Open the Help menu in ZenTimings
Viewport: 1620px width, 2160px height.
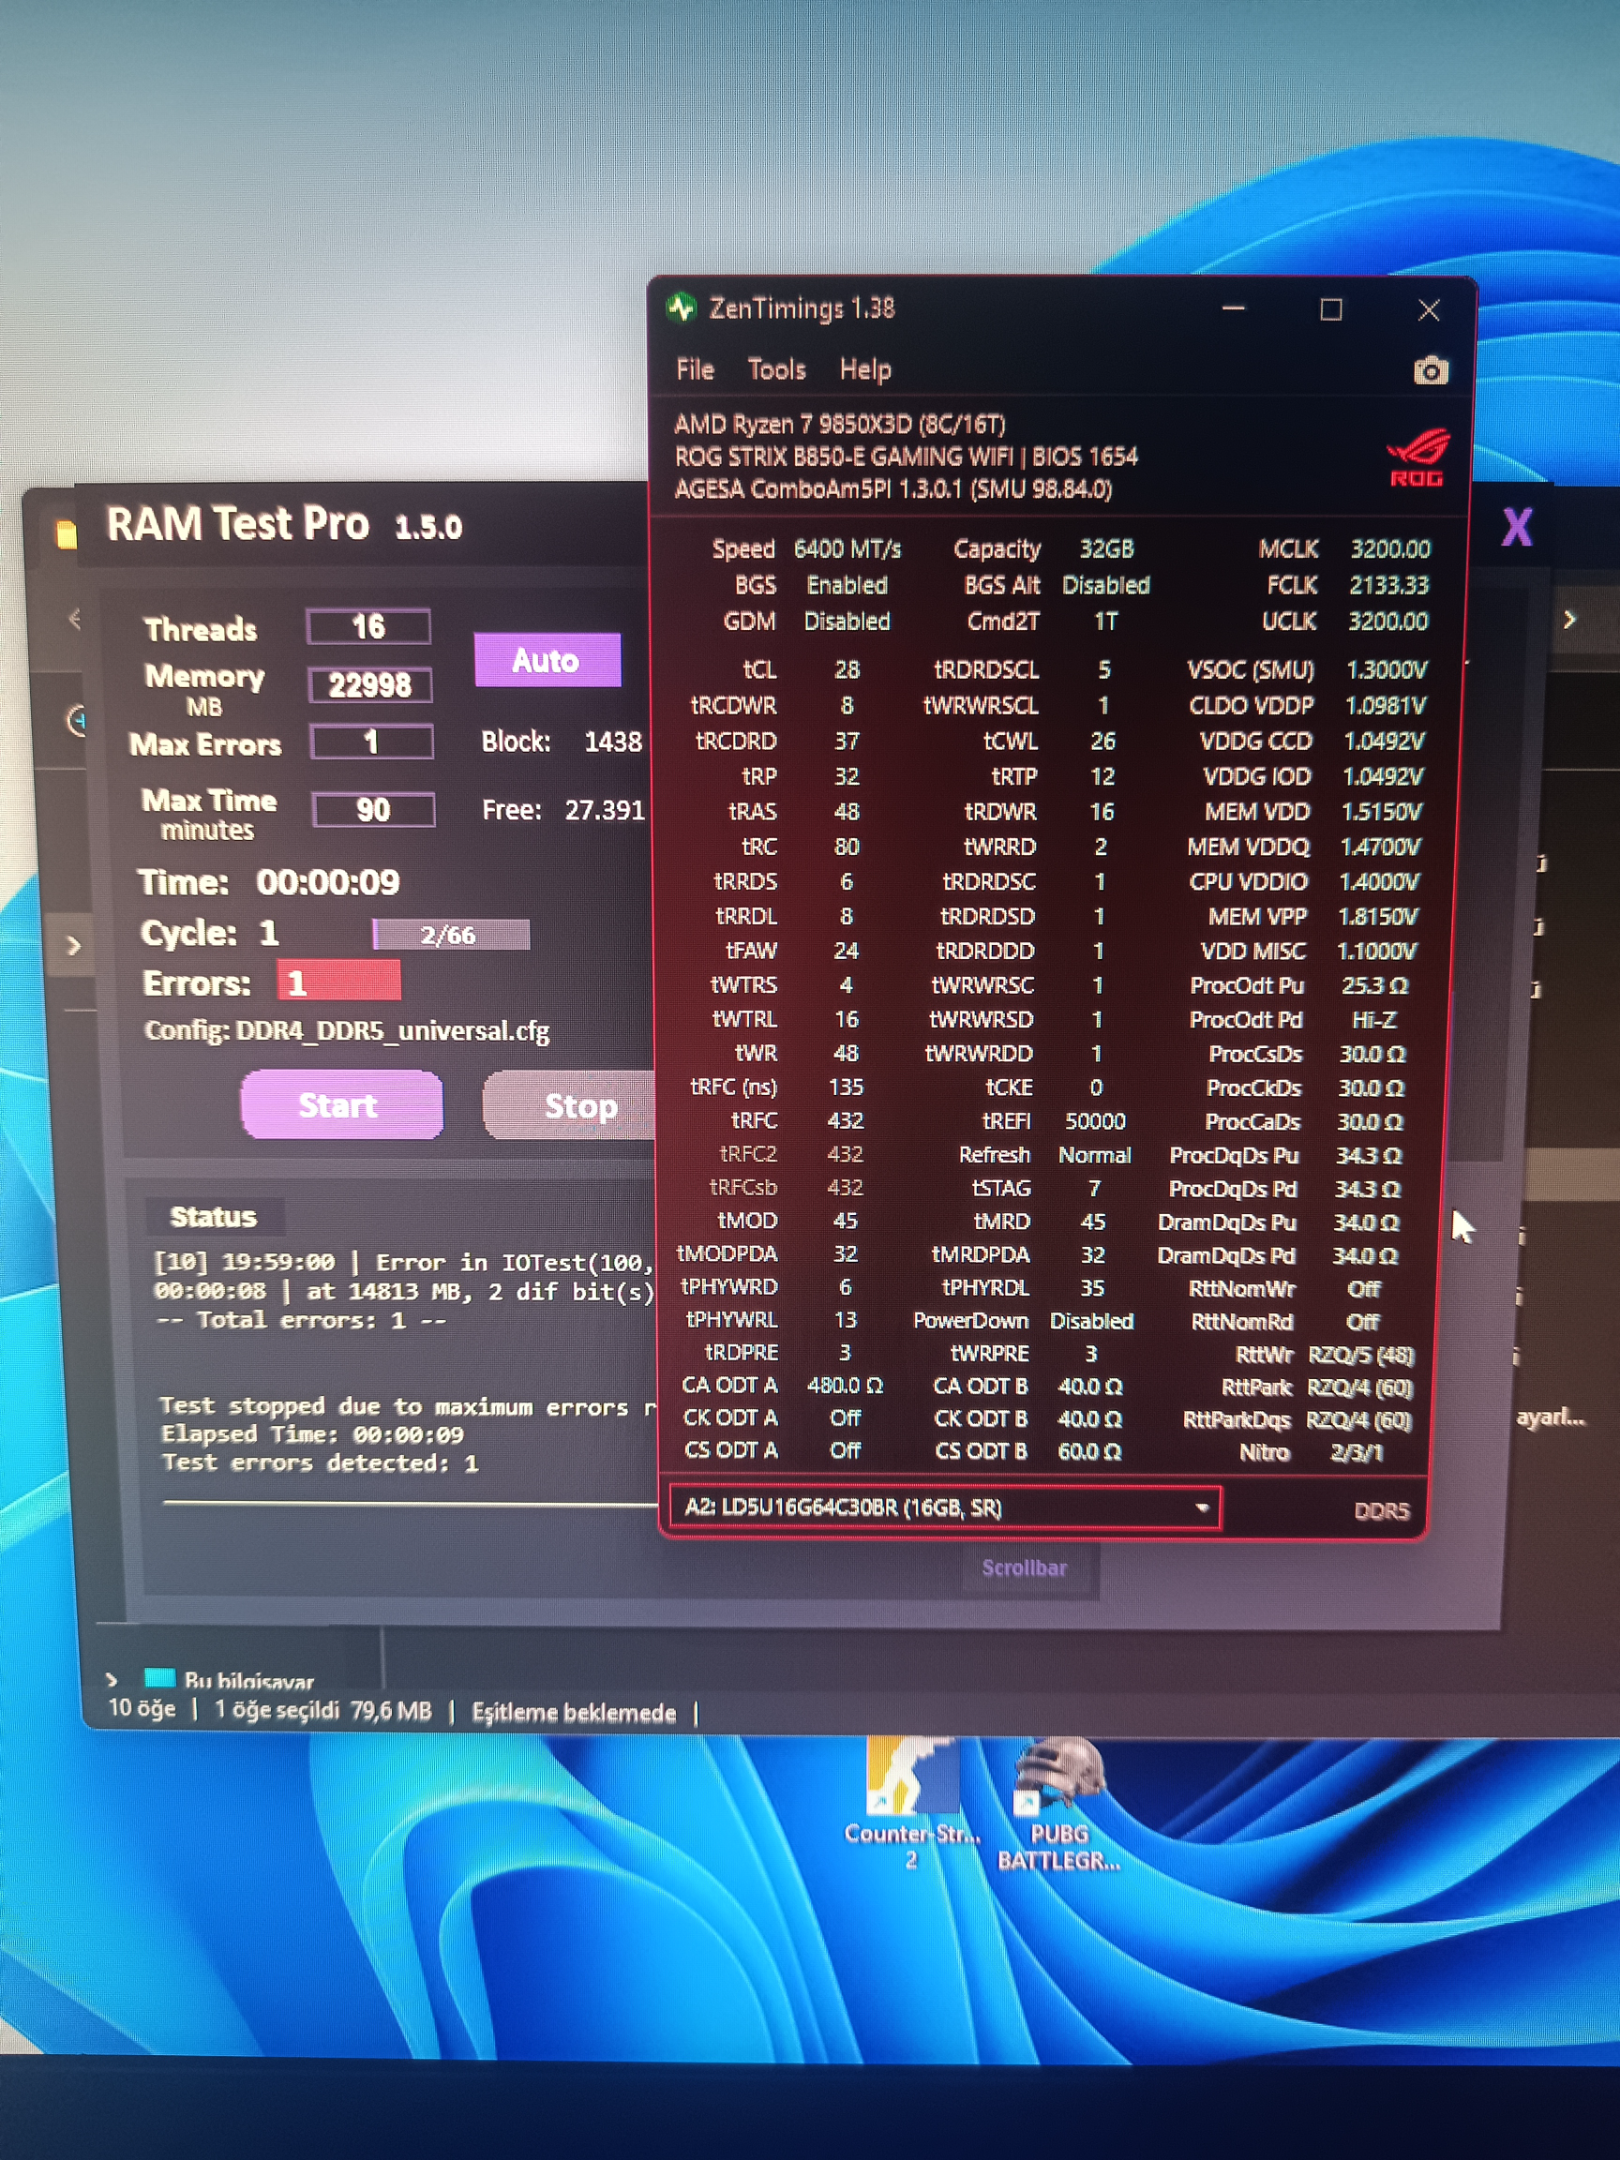pos(865,371)
